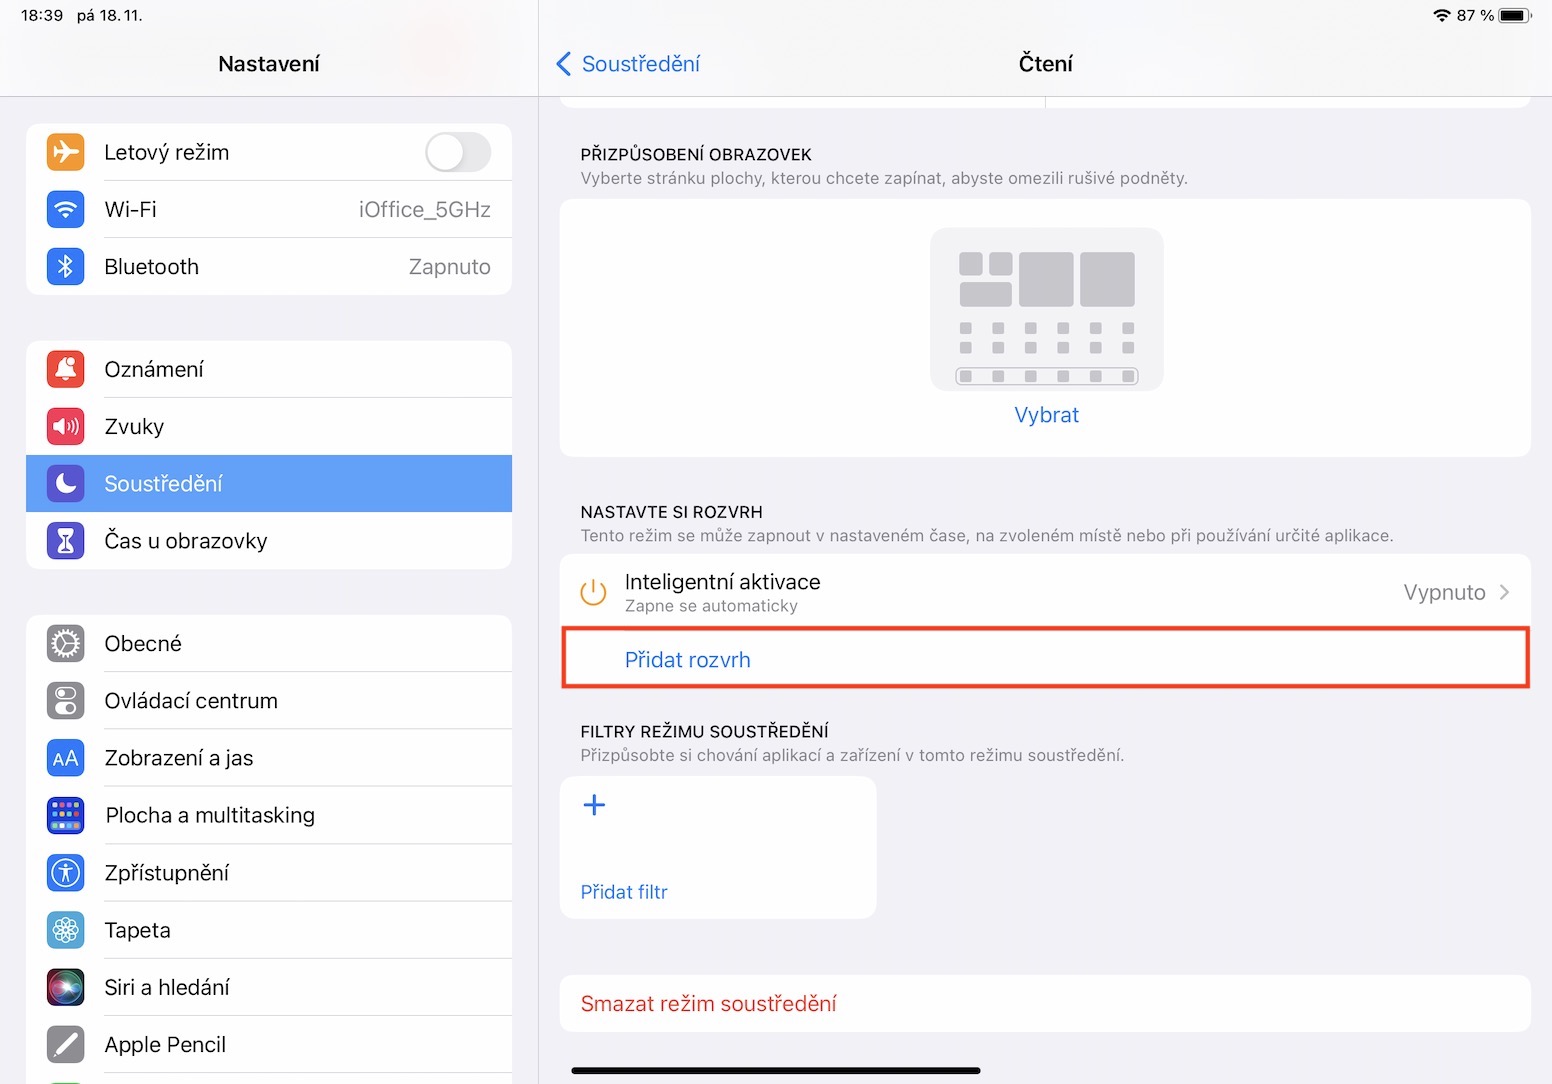Toggle the Letový režim switch
The width and height of the screenshot is (1552, 1084).
click(x=457, y=153)
